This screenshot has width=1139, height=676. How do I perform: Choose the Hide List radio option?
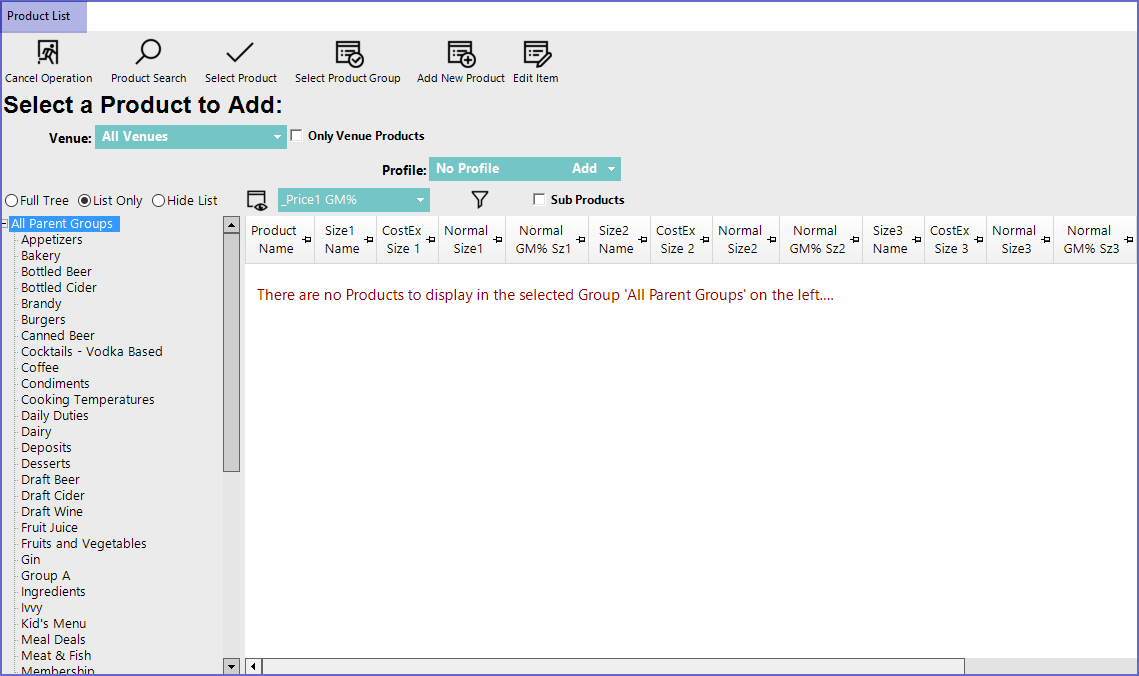click(159, 201)
